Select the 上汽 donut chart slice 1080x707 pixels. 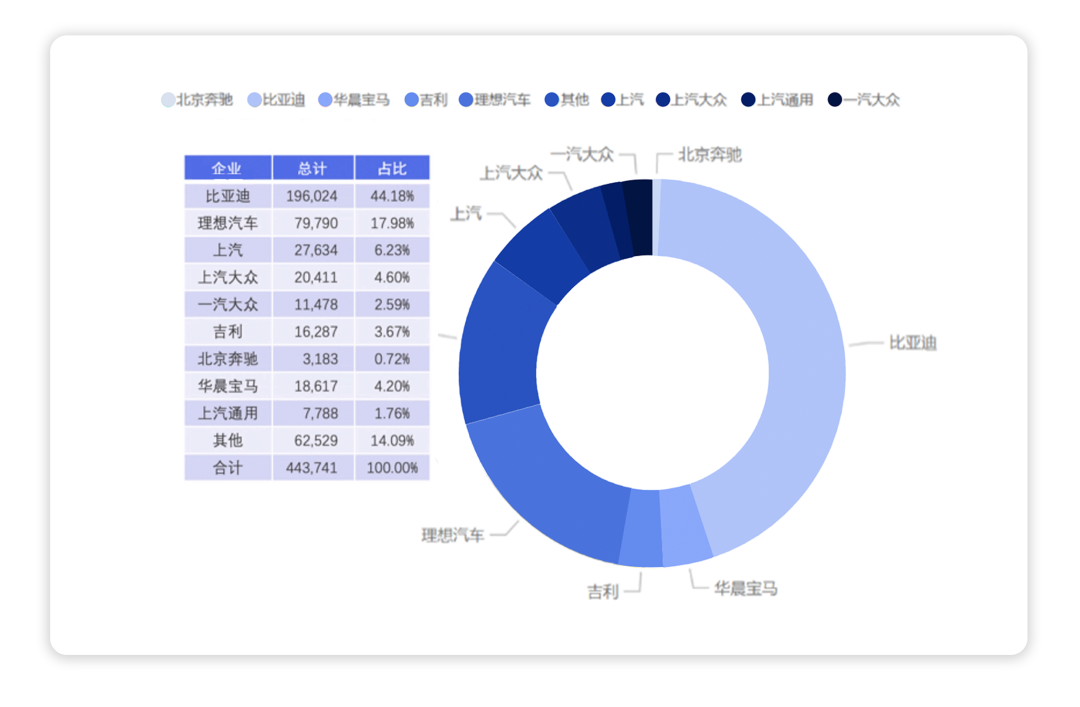(x=544, y=255)
